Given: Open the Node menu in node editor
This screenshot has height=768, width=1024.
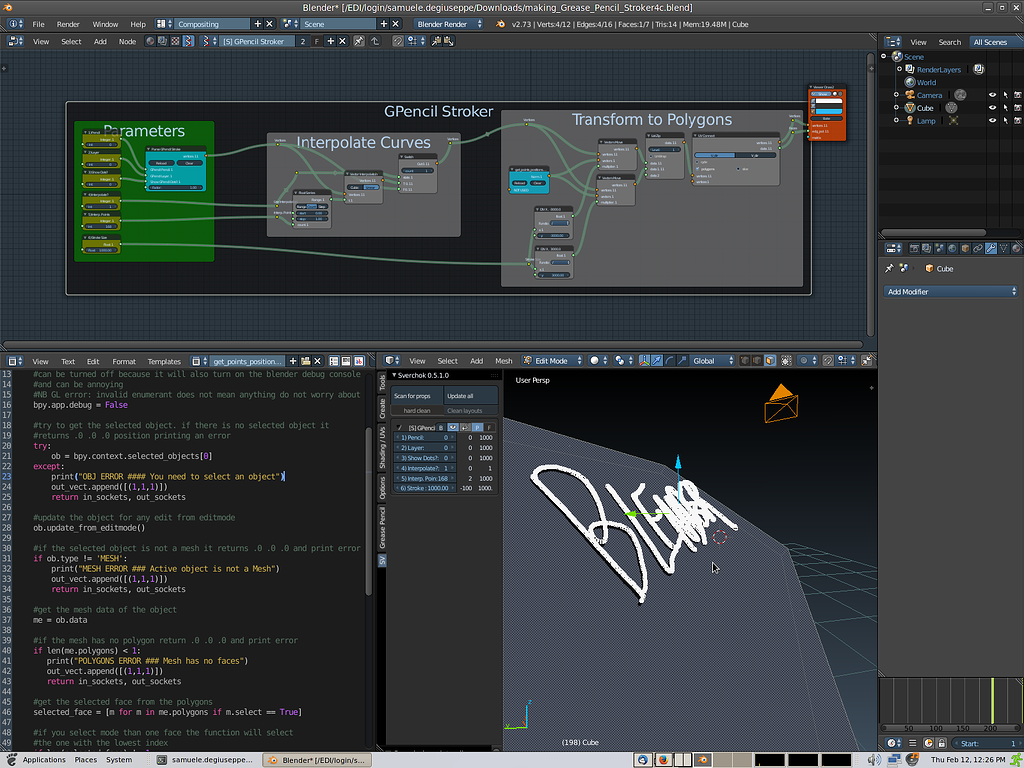Looking at the screenshot, I should pyautogui.click(x=127, y=41).
